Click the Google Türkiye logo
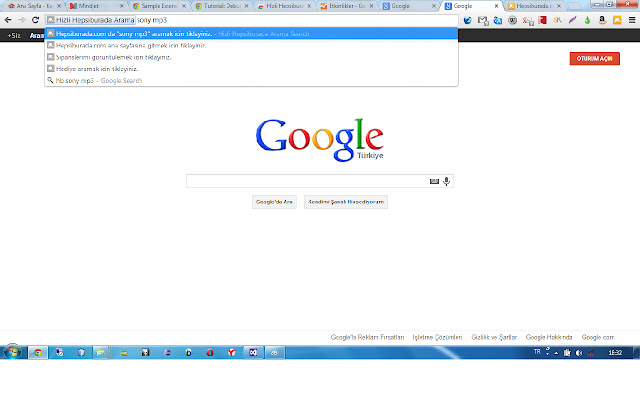Screen dimensions: 640x400 [x=320, y=140]
